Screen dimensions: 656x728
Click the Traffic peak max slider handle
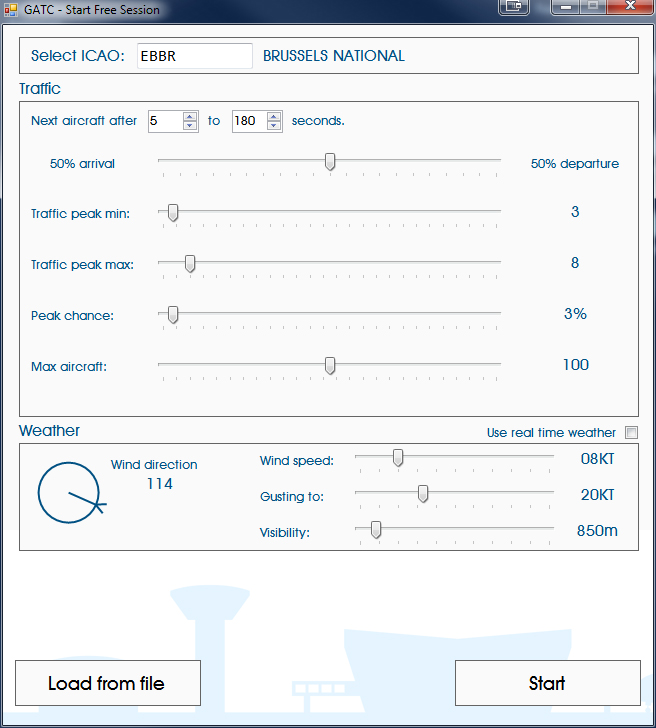pyautogui.click(x=190, y=264)
